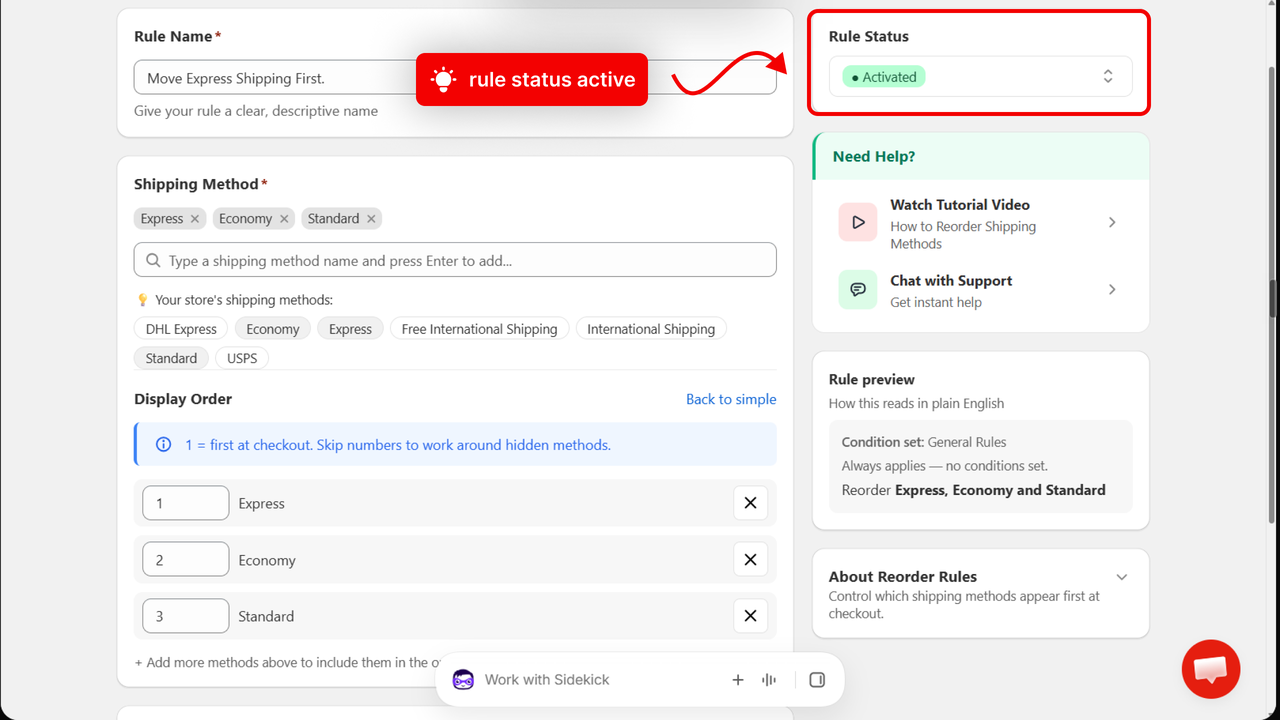The width and height of the screenshot is (1280, 720).
Task: Edit the order number for Express
Action: tap(186, 503)
